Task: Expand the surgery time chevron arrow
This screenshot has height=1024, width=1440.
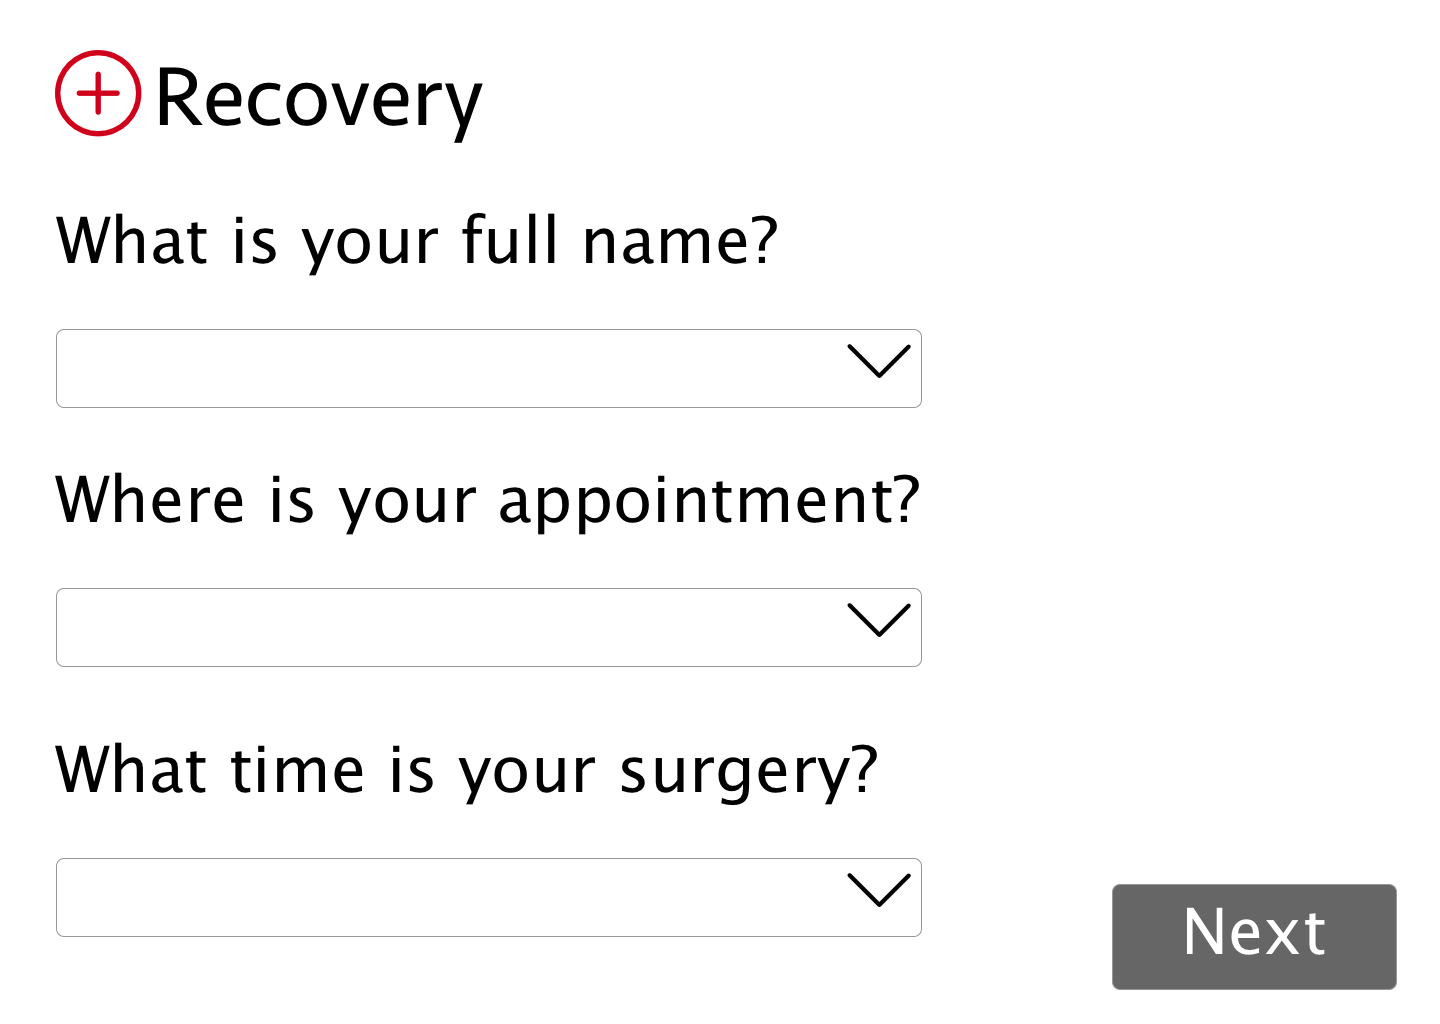Action: pos(878,891)
